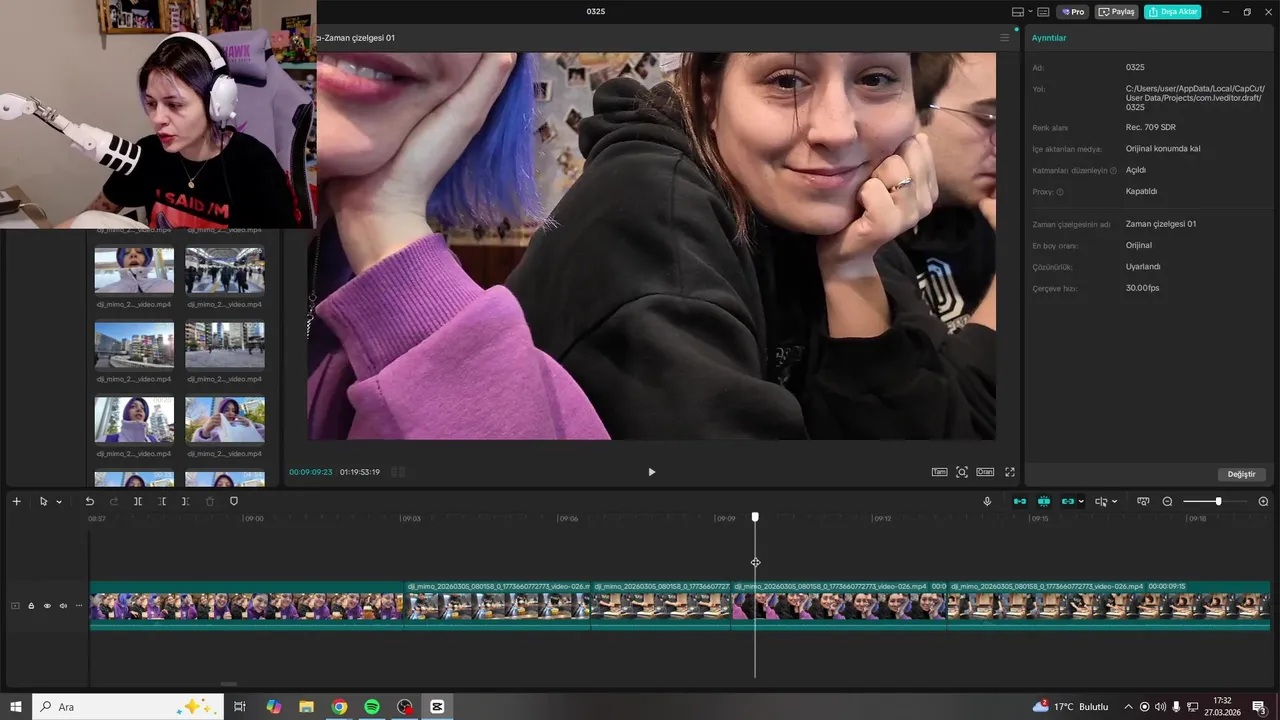Click the Proxy info icon

[x=1060, y=192]
